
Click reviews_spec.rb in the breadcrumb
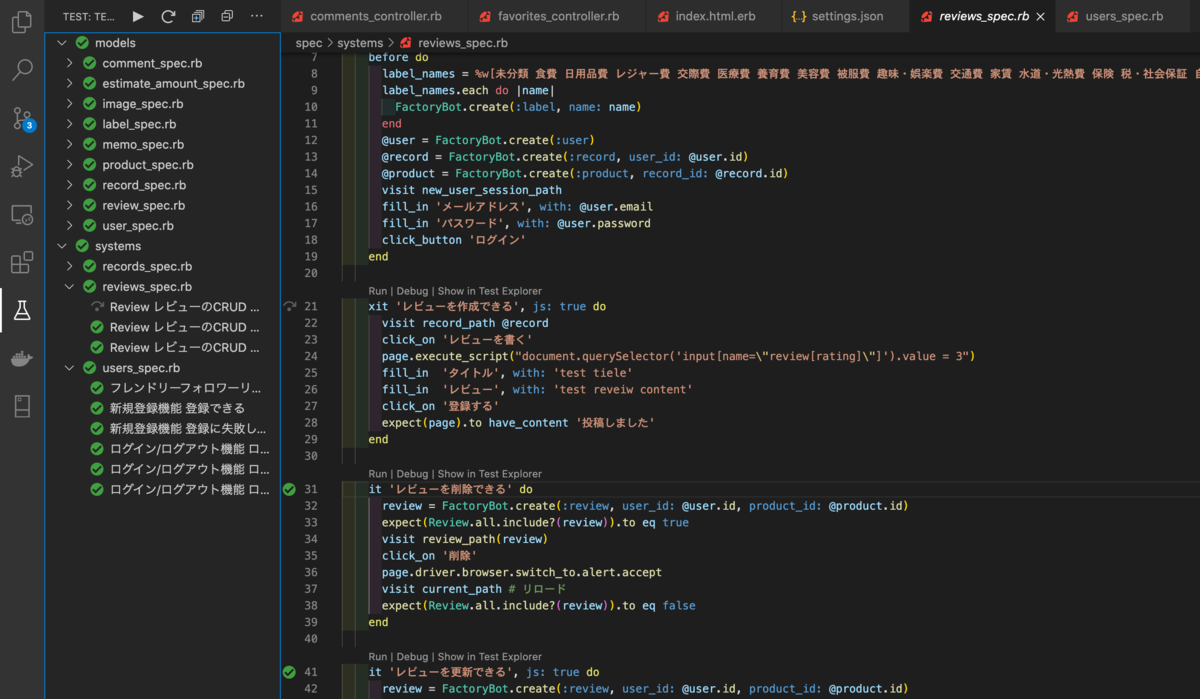click(x=462, y=43)
